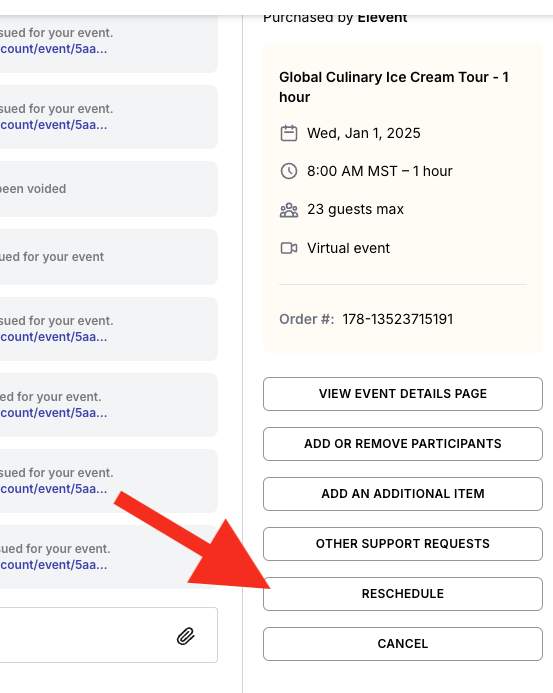
Task: Click the Global Culinary Ice Cream Tour title
Action: (394, 87)
